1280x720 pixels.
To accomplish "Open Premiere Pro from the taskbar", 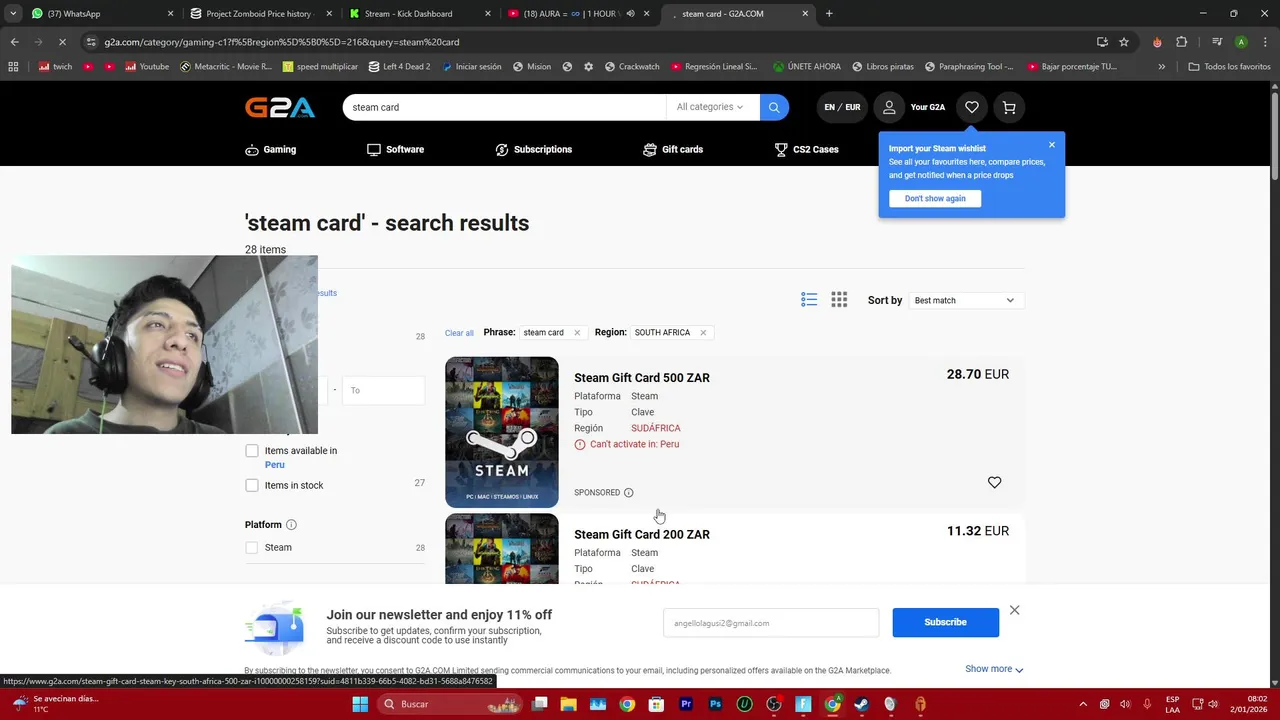I will 686,704.
